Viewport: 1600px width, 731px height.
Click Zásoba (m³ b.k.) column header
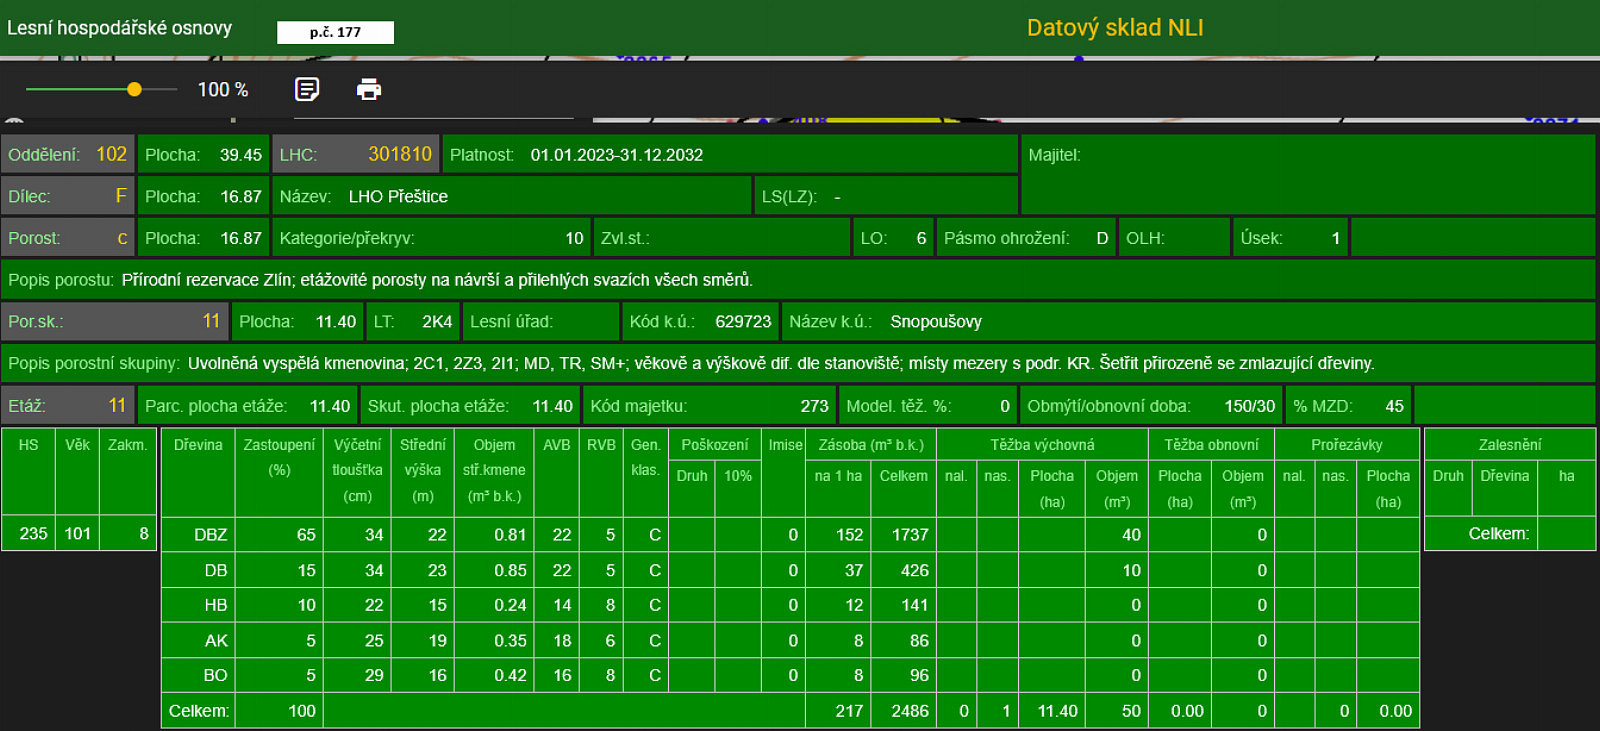871,445
